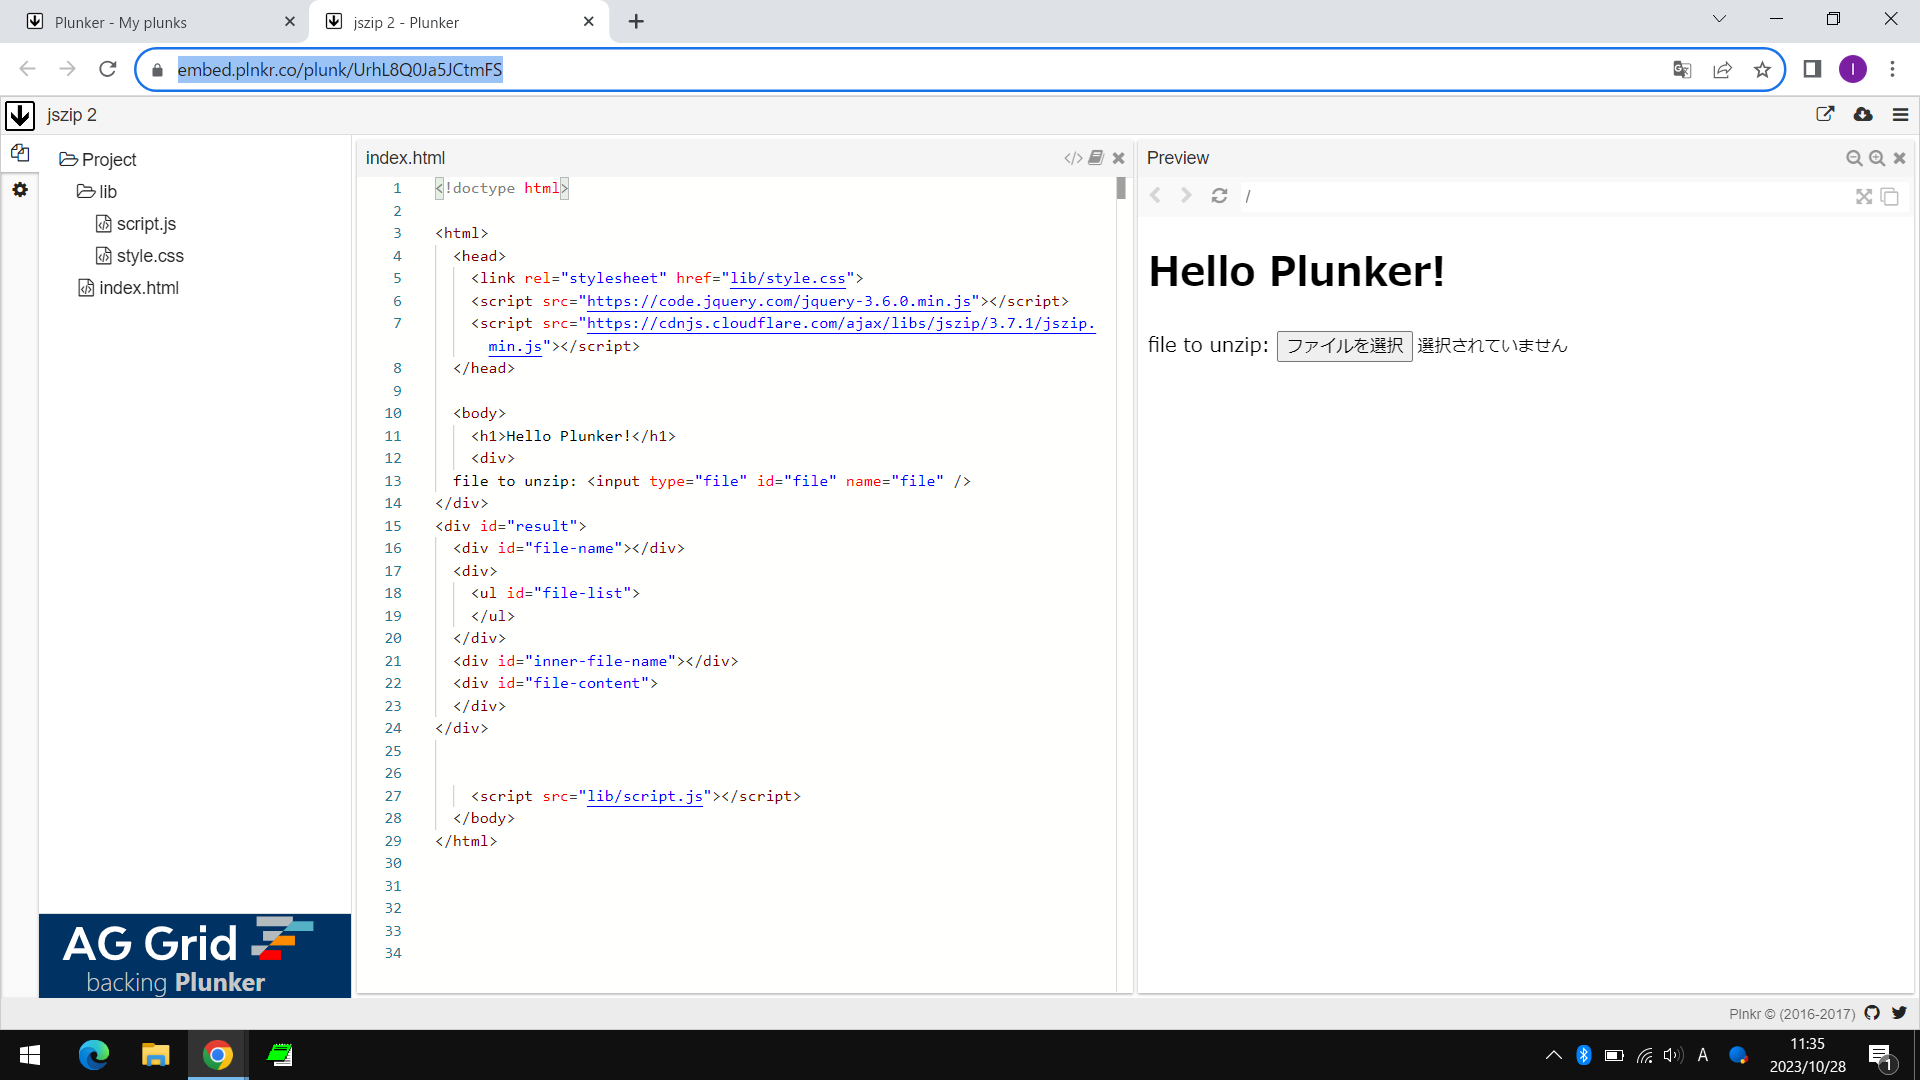Refresh the preview pane
1920x1080 pixels.
point(1219,196)
